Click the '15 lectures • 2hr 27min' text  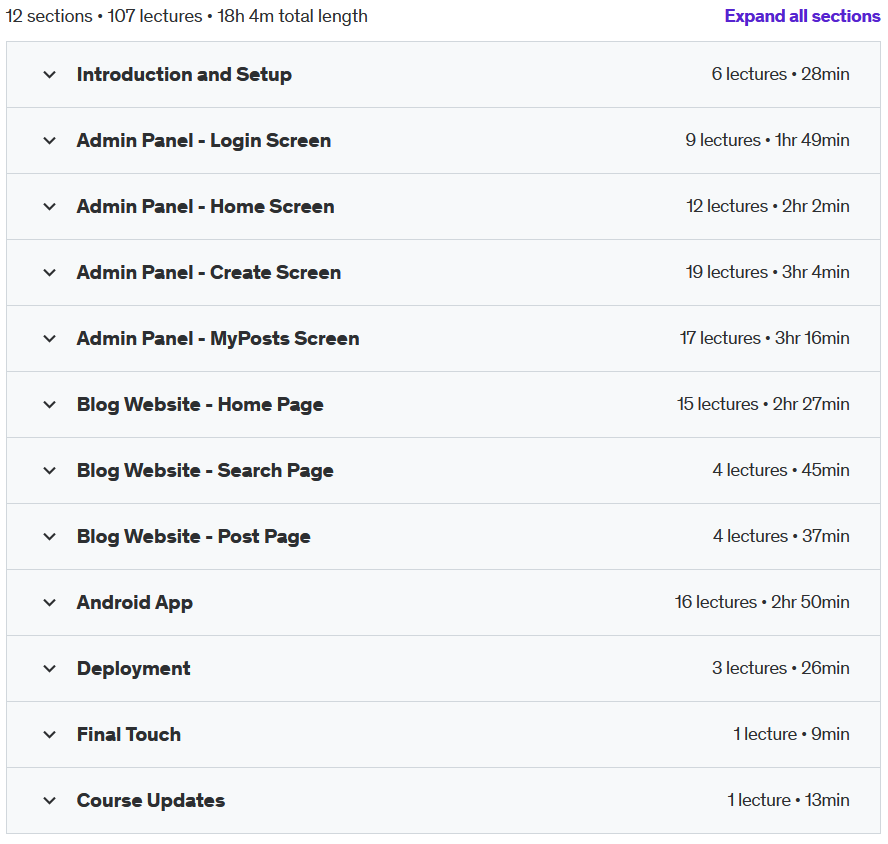[x=763, y=404]
